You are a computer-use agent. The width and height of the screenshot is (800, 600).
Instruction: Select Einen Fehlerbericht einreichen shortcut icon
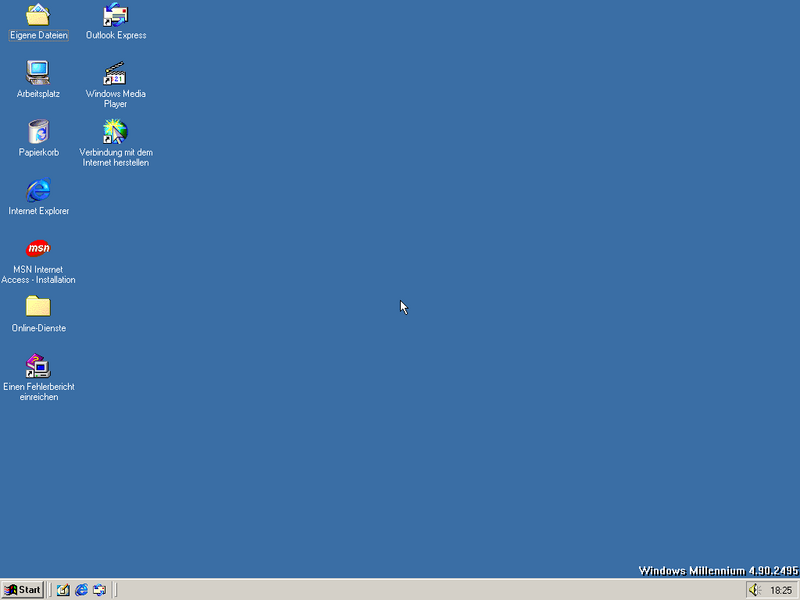[38, 365]
